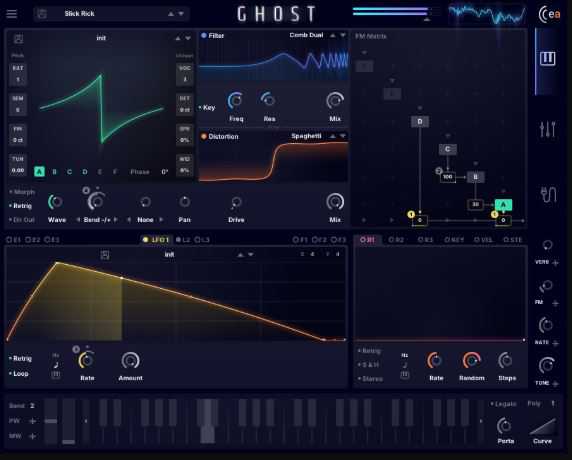The height and width of the screenshot is (460, 572).
Task: Open the mixer faders page icon
Action: 547,129
